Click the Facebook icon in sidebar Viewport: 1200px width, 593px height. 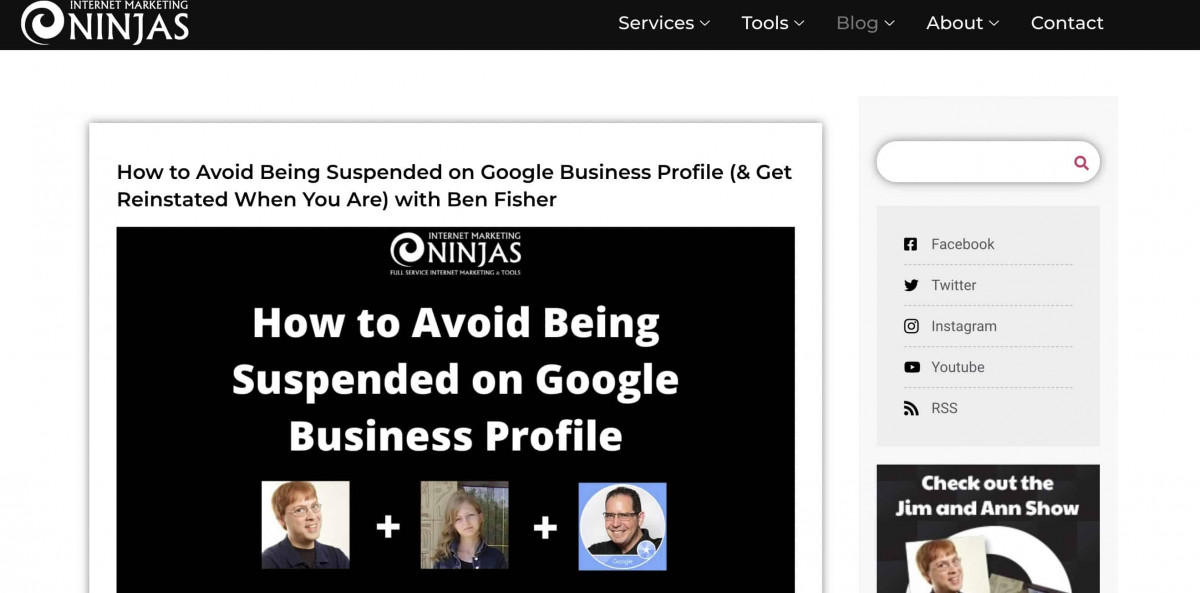pyautogui.click(x=911, y=244)
